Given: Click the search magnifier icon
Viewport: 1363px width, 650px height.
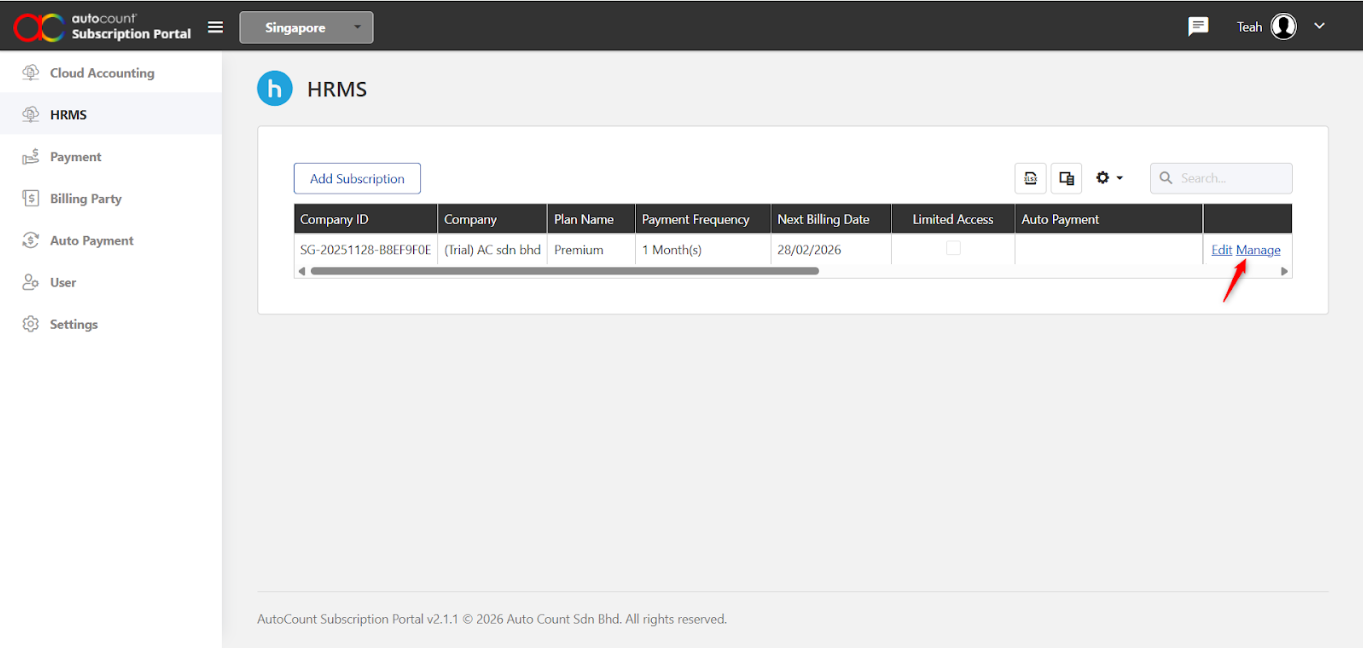Looking at the screenshot, I should point(1166,178).
